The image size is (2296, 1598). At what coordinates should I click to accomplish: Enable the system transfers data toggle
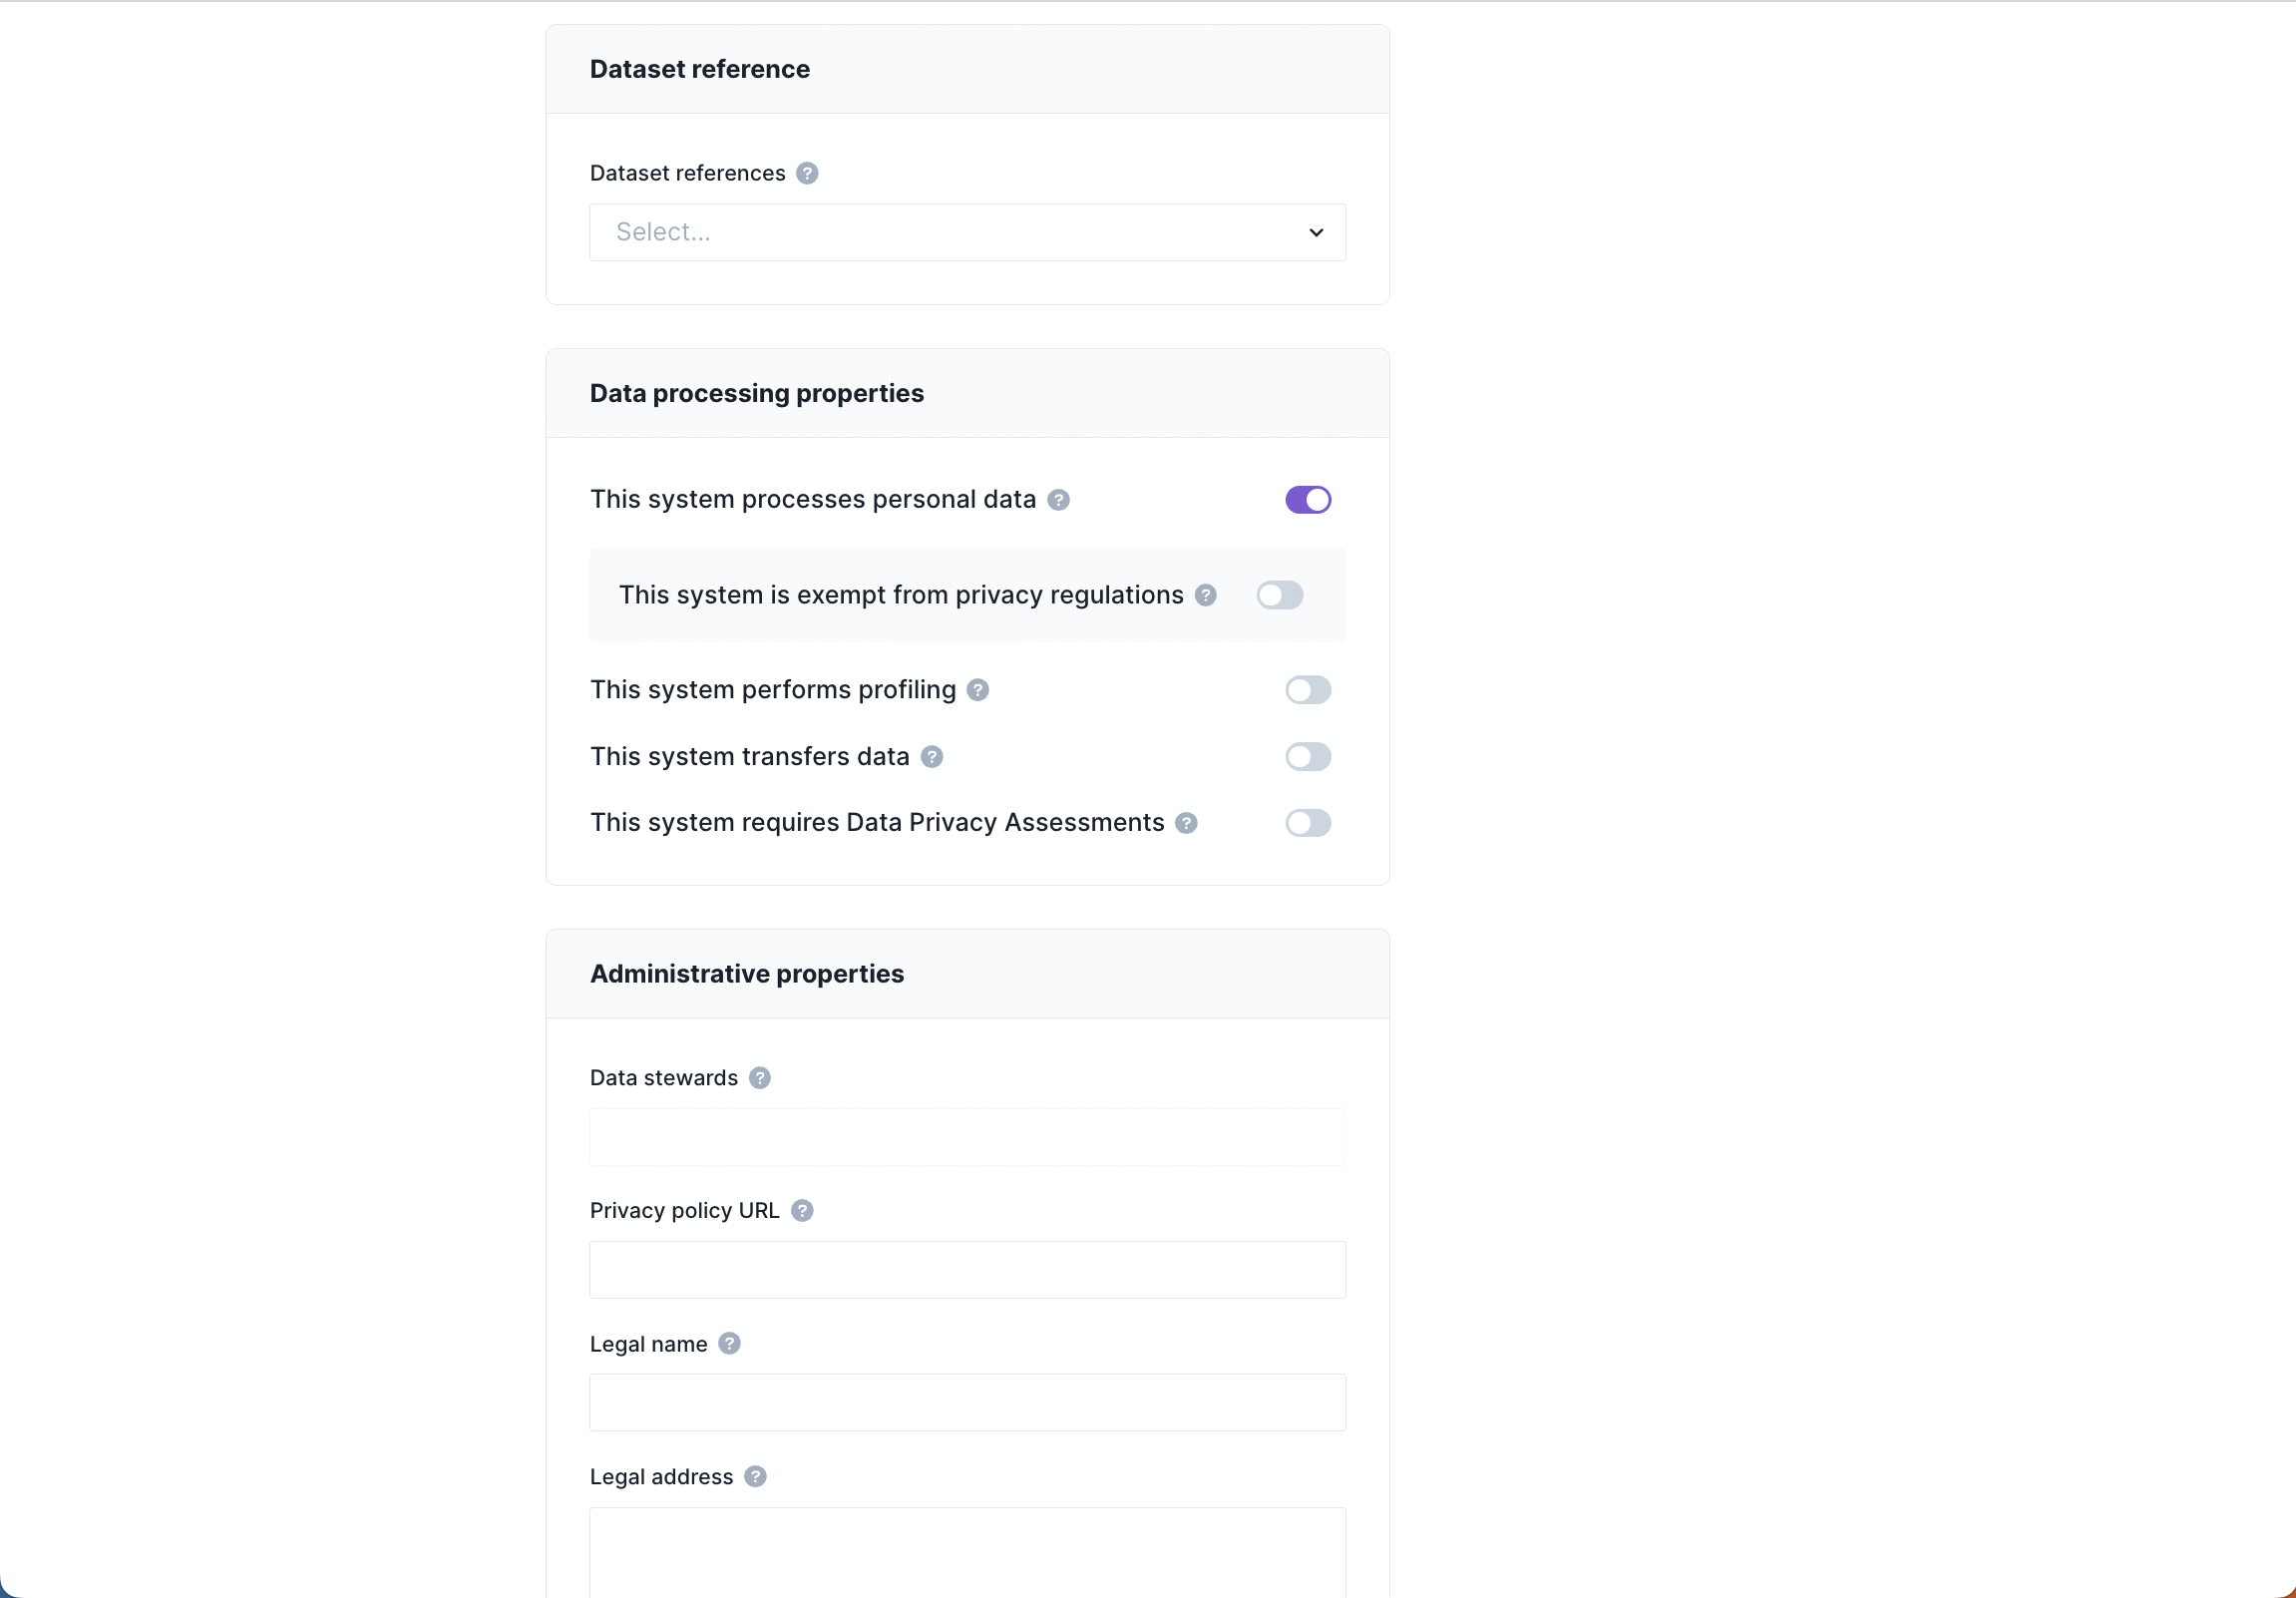point(1308,757)
